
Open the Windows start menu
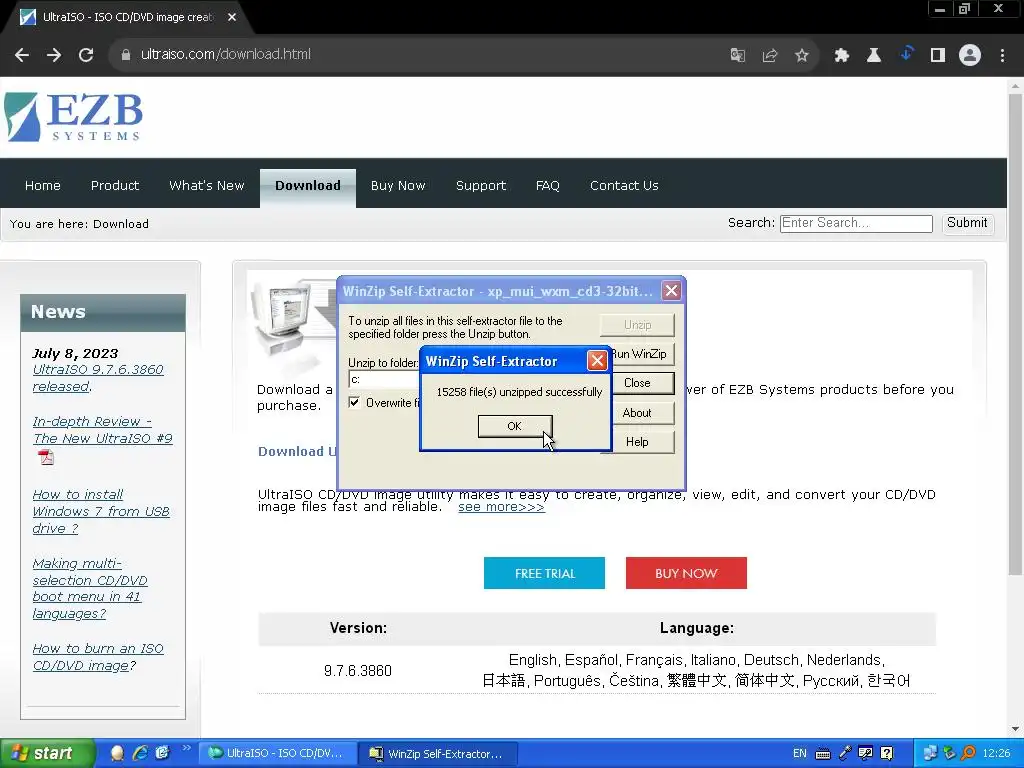point(47,753)
